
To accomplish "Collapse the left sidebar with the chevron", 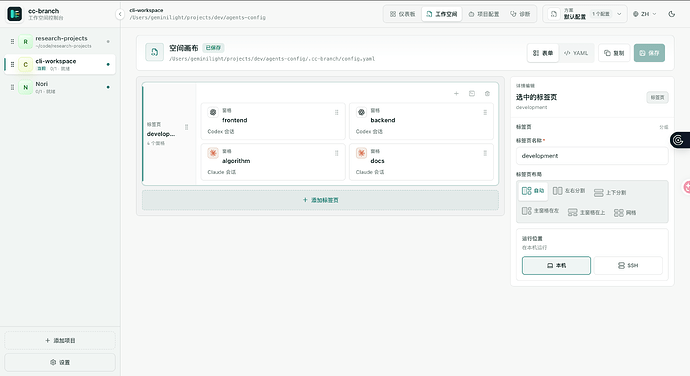I will (x=120, y=14).
